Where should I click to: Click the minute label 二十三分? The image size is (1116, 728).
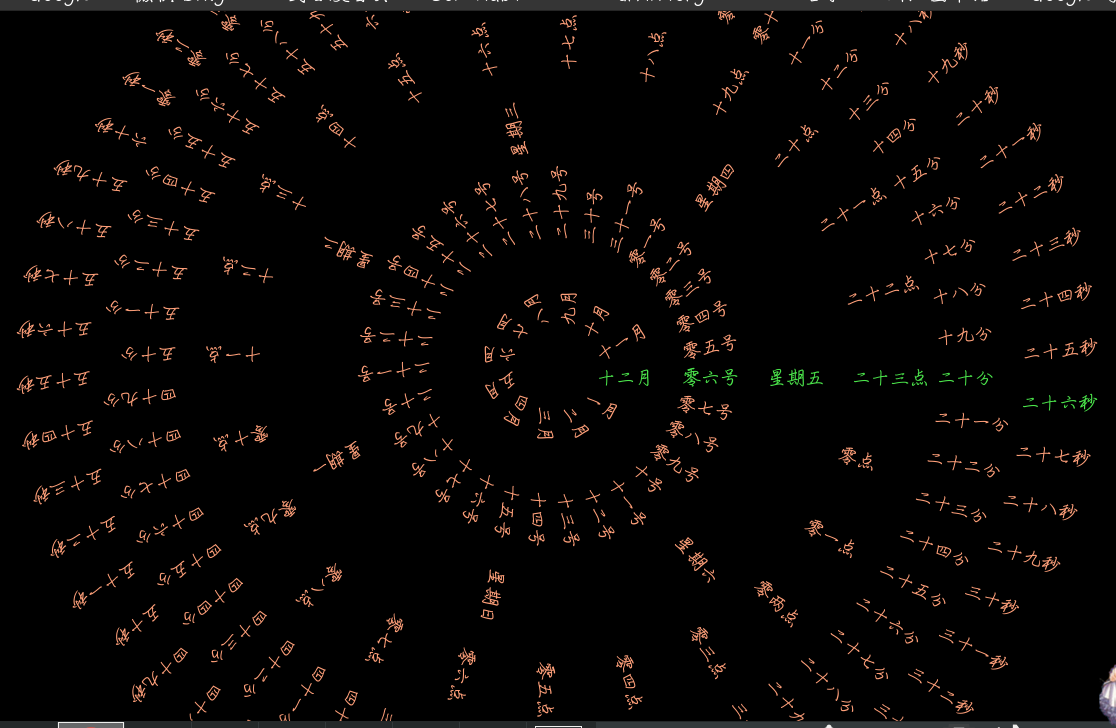point(951,507)
